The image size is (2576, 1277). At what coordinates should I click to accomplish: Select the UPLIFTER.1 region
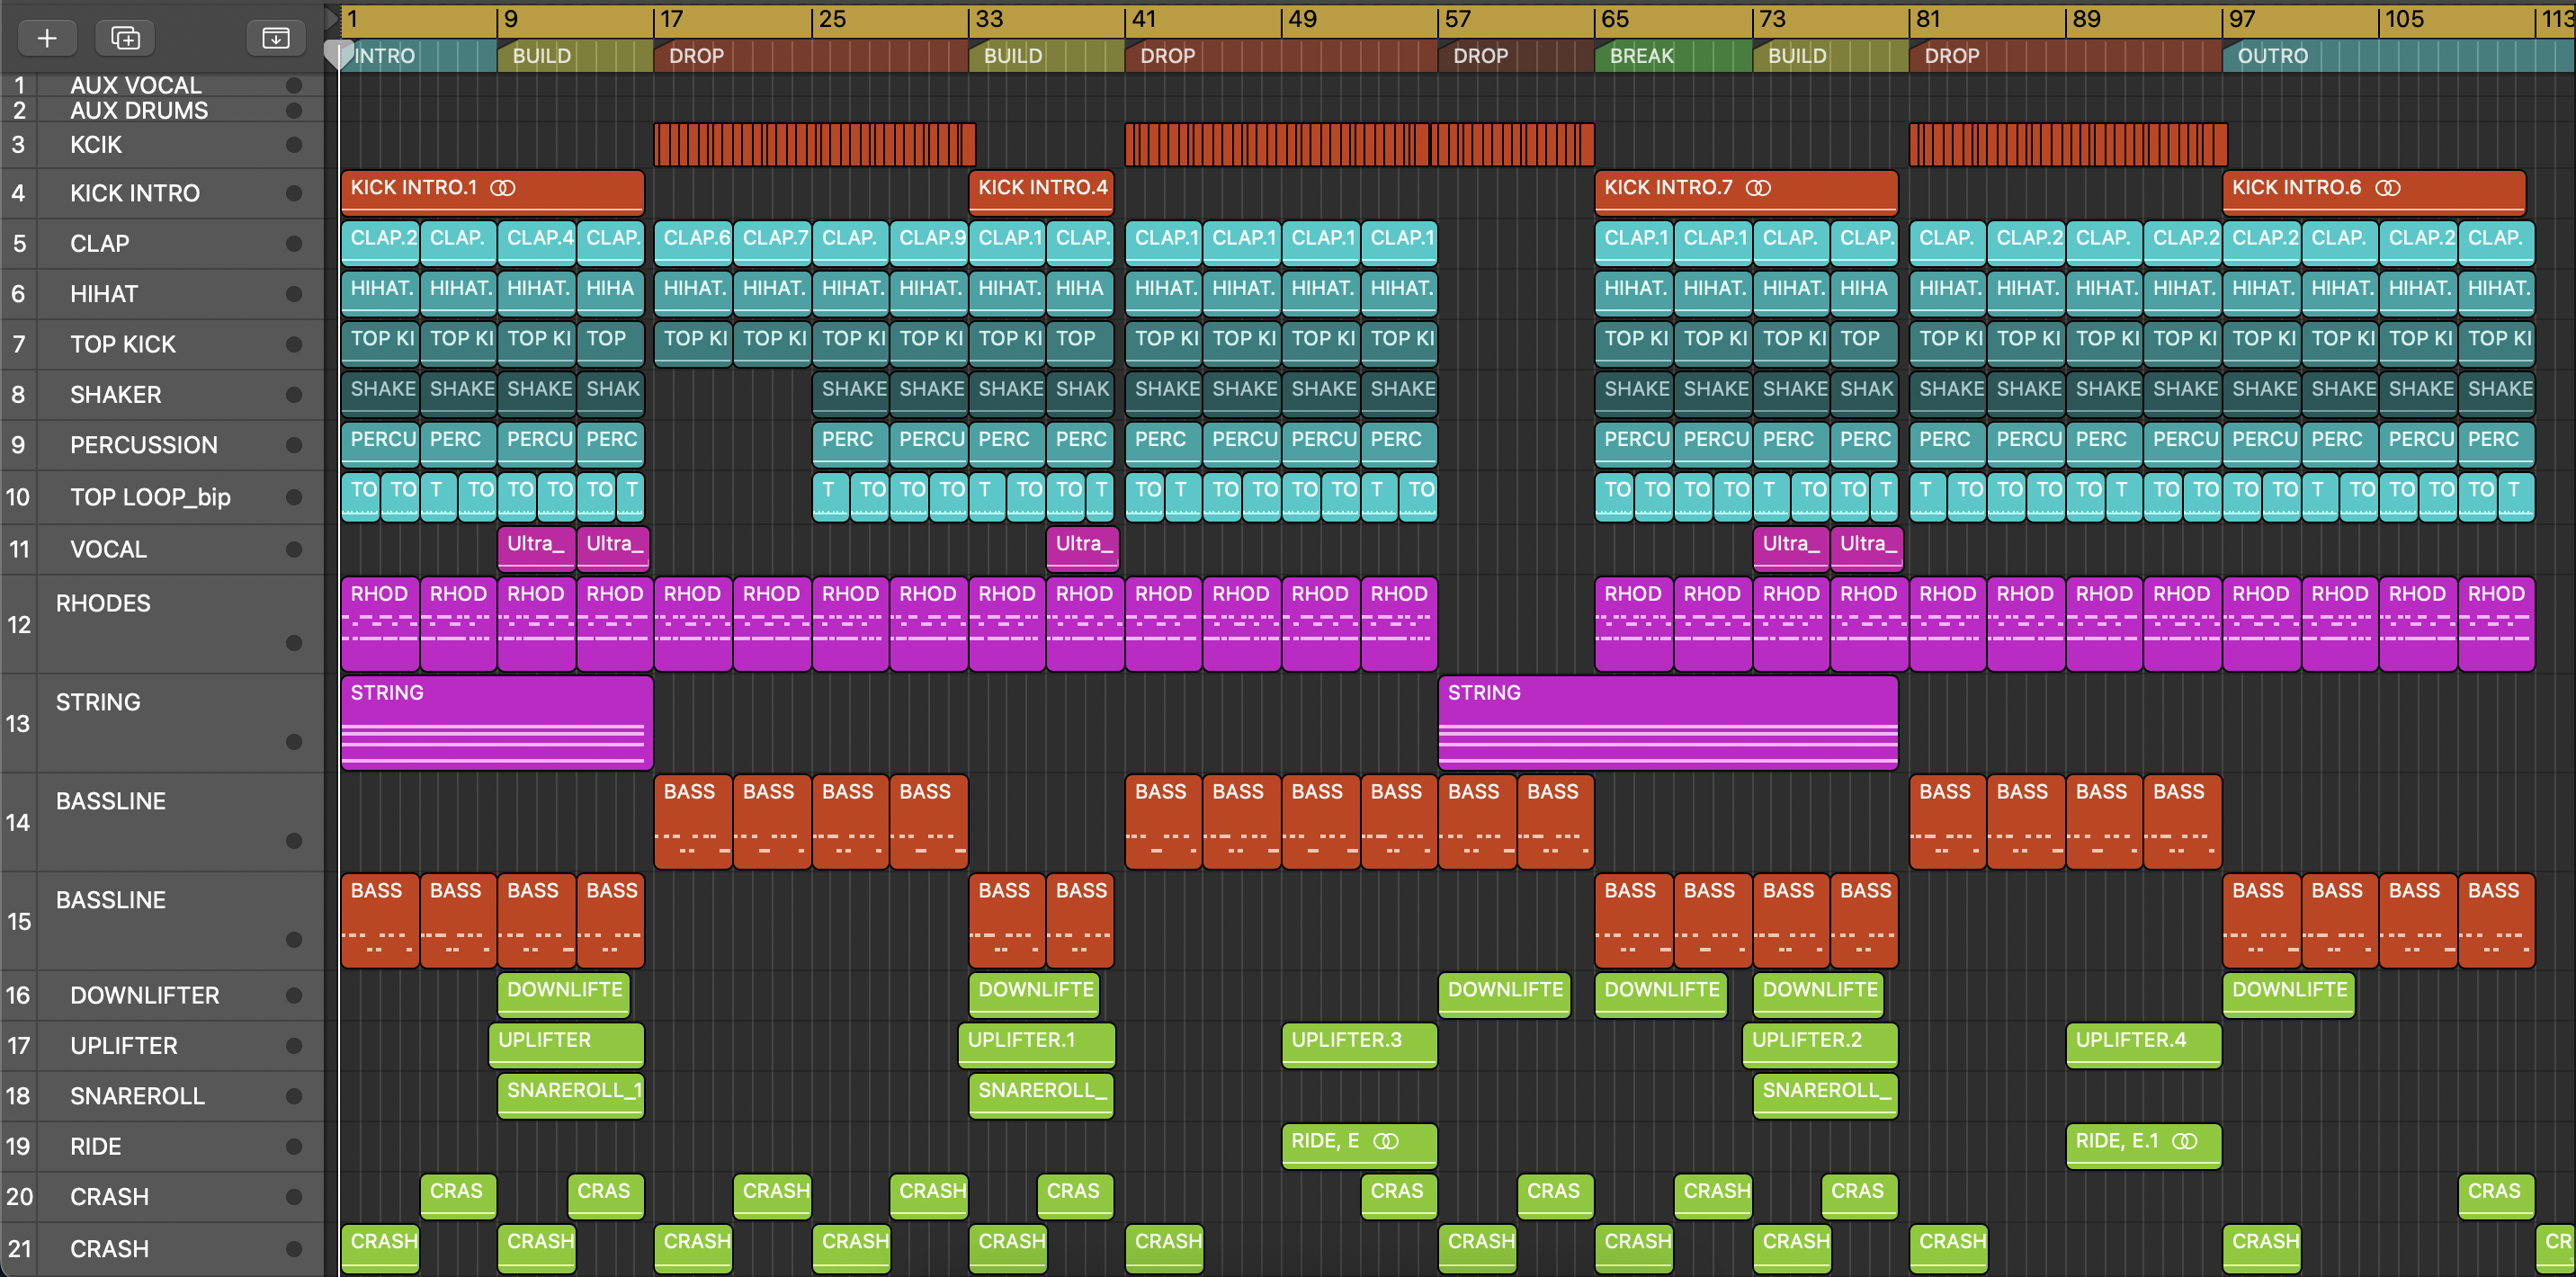pos(1036,1046)
